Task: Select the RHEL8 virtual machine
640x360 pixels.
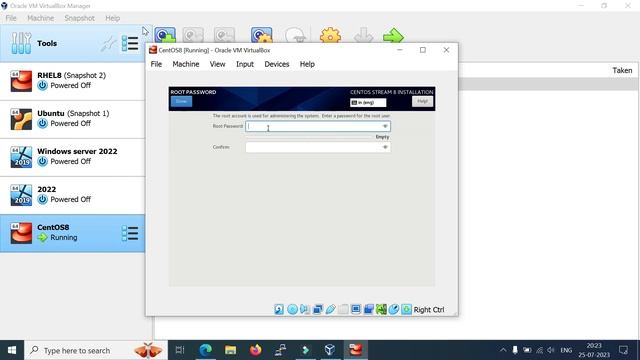Action: point(72,80)
